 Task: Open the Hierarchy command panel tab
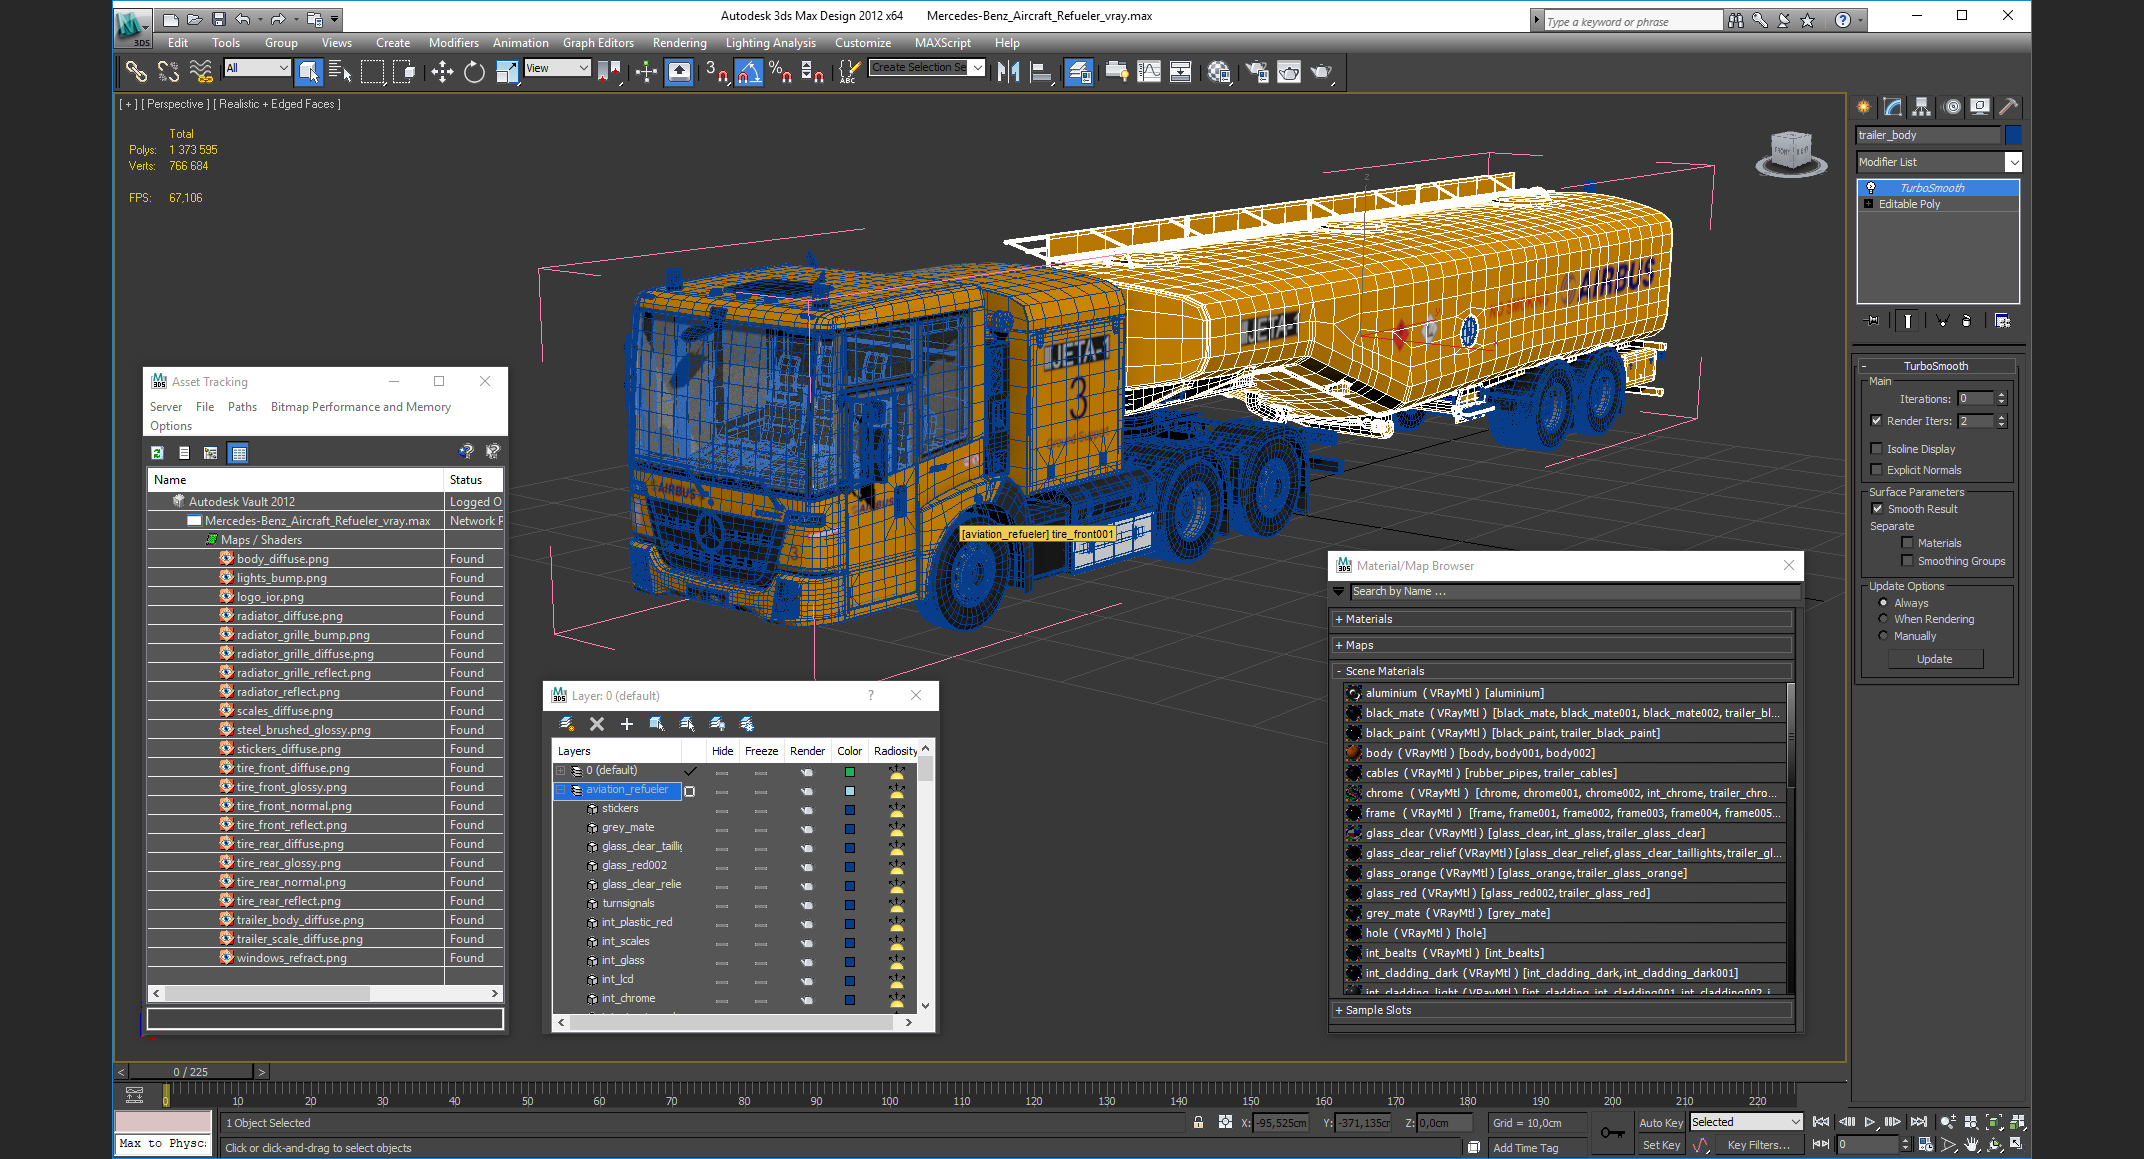point(1921,107)
